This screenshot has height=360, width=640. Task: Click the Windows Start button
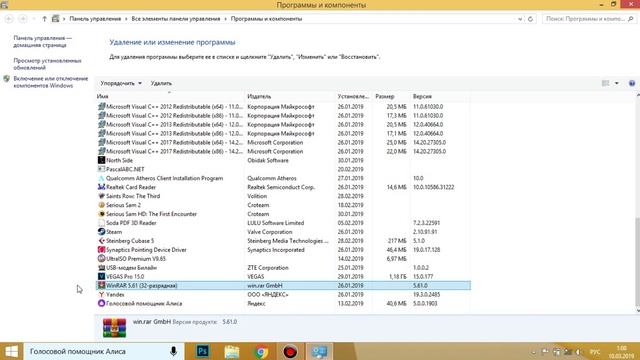(x=11, y=351)
